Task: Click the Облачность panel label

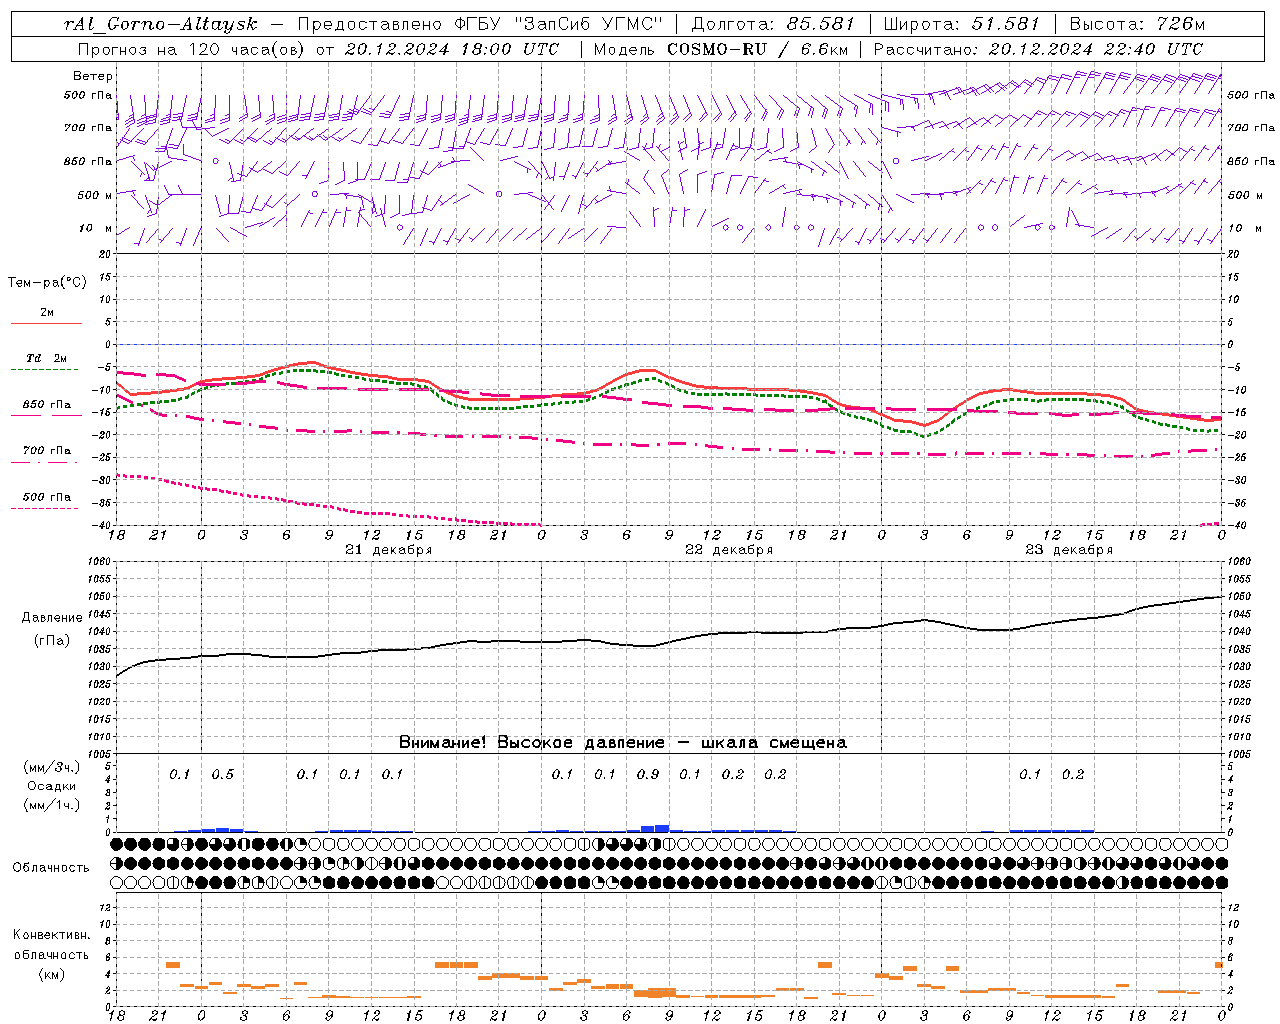Action: coord(51,867)
